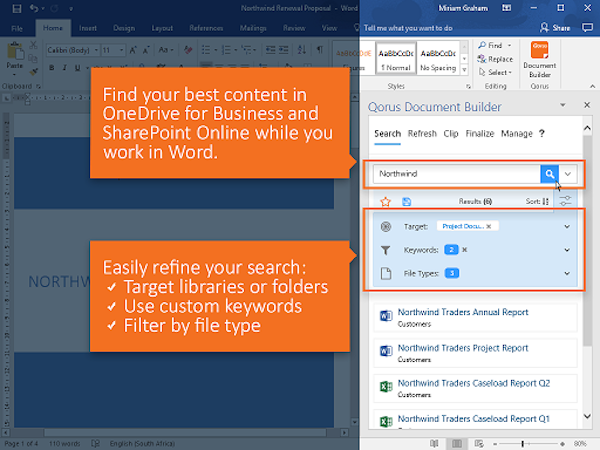Adjust the zoom slider in status bar
This screenshot has width=600, height=450.
coord(523,442)
